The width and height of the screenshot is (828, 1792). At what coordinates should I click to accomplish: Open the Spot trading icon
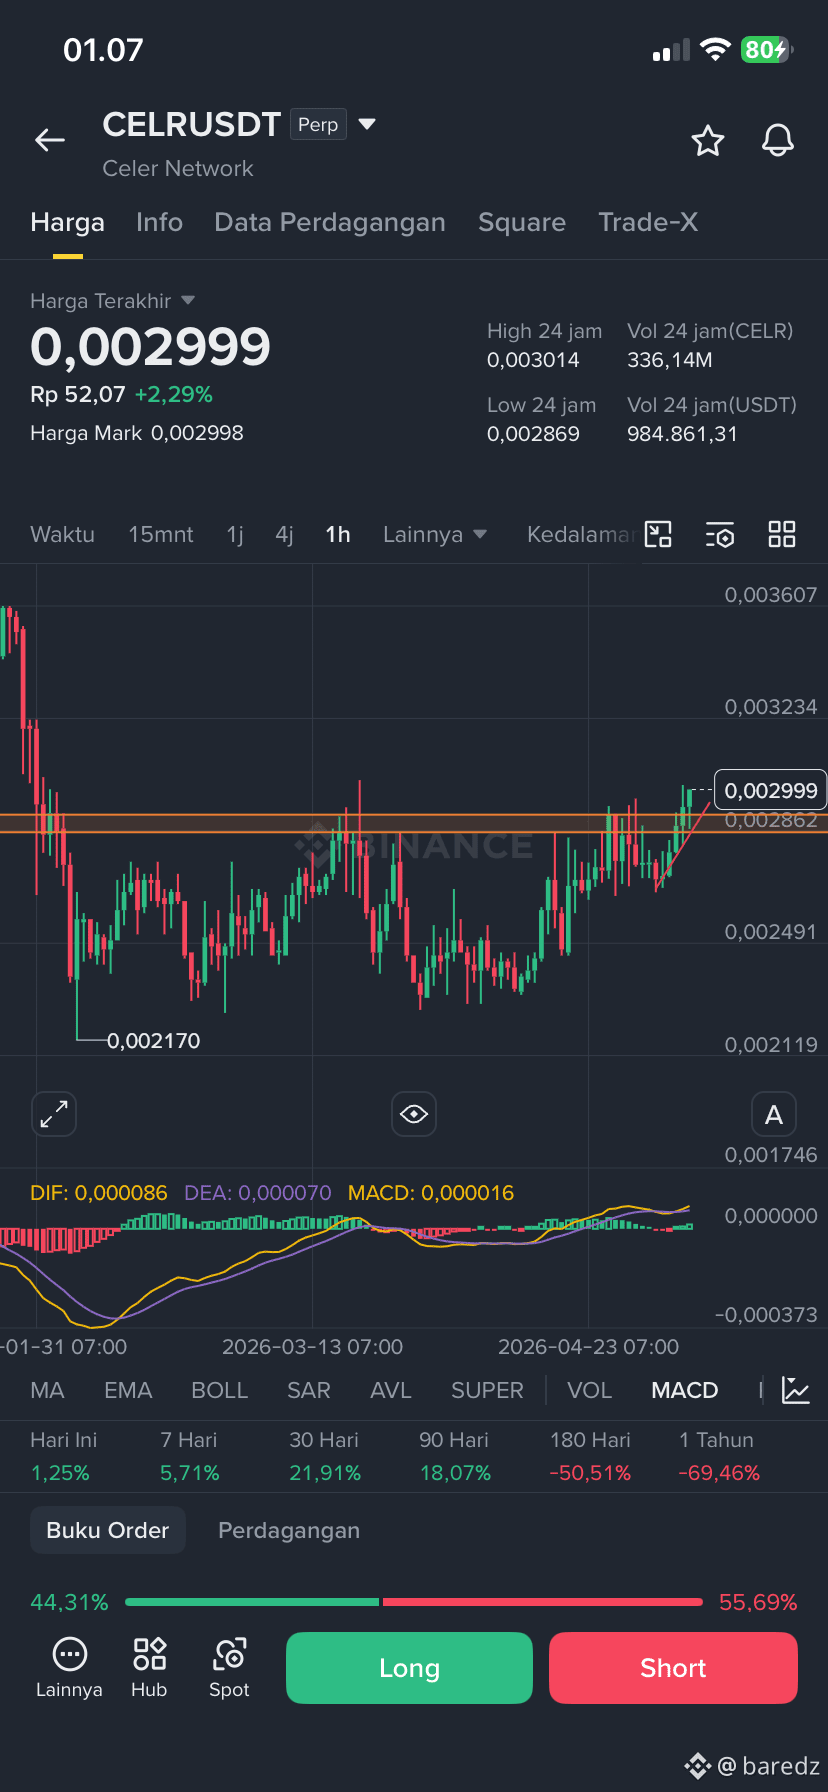pos(229,1668)
